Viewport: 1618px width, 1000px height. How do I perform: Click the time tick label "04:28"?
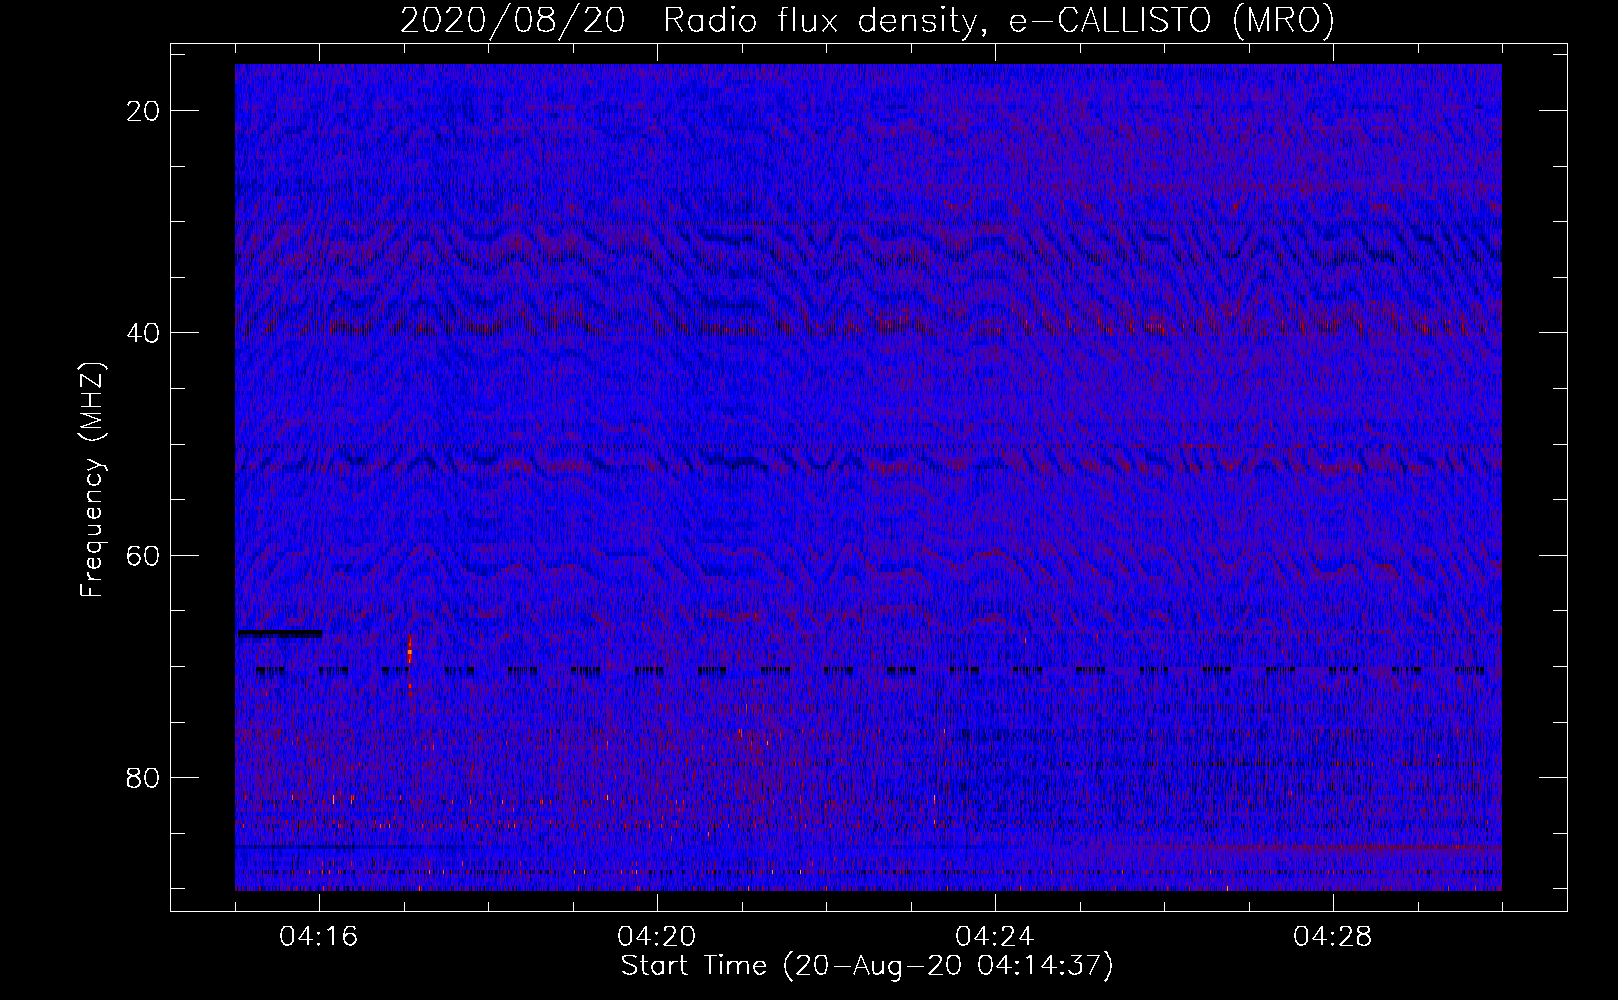coord(1333,937)
